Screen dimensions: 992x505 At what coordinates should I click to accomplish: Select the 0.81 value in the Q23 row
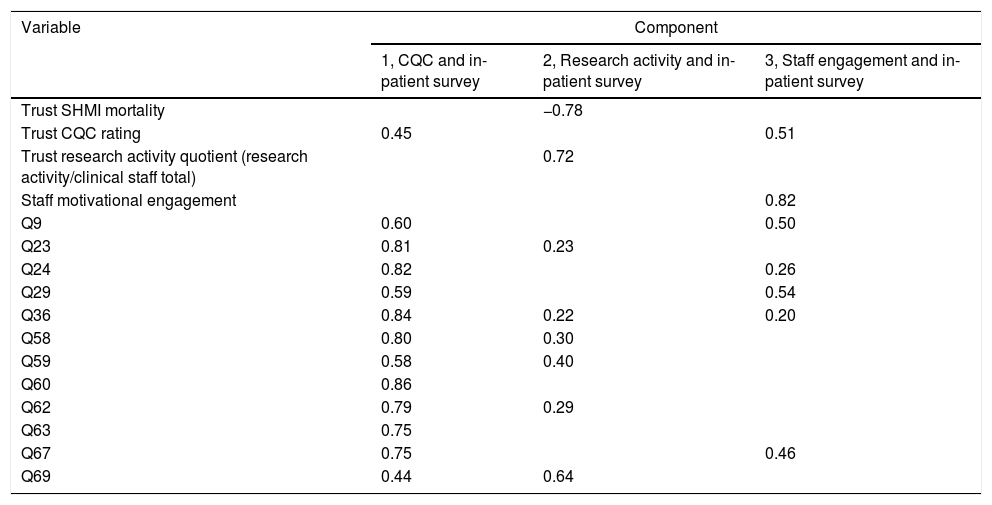point(396,245)
